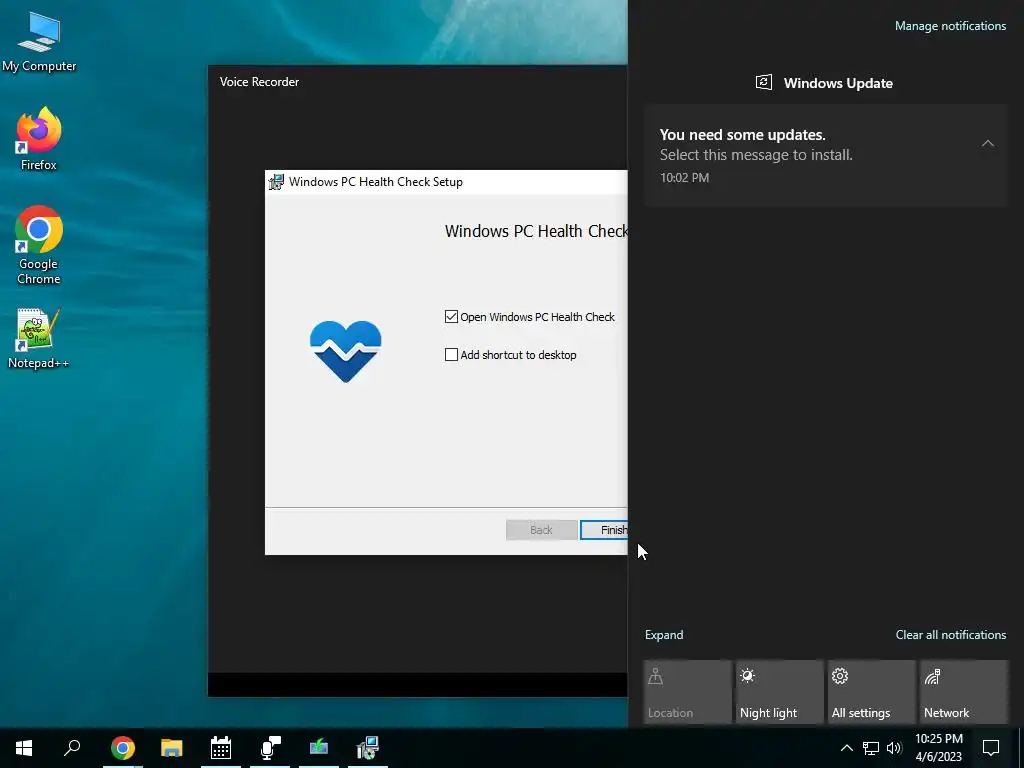The height and width of the screenshot is (768, 1024).
Task: Click the taskbar icon with the green arrow
Action: point(319,748)
